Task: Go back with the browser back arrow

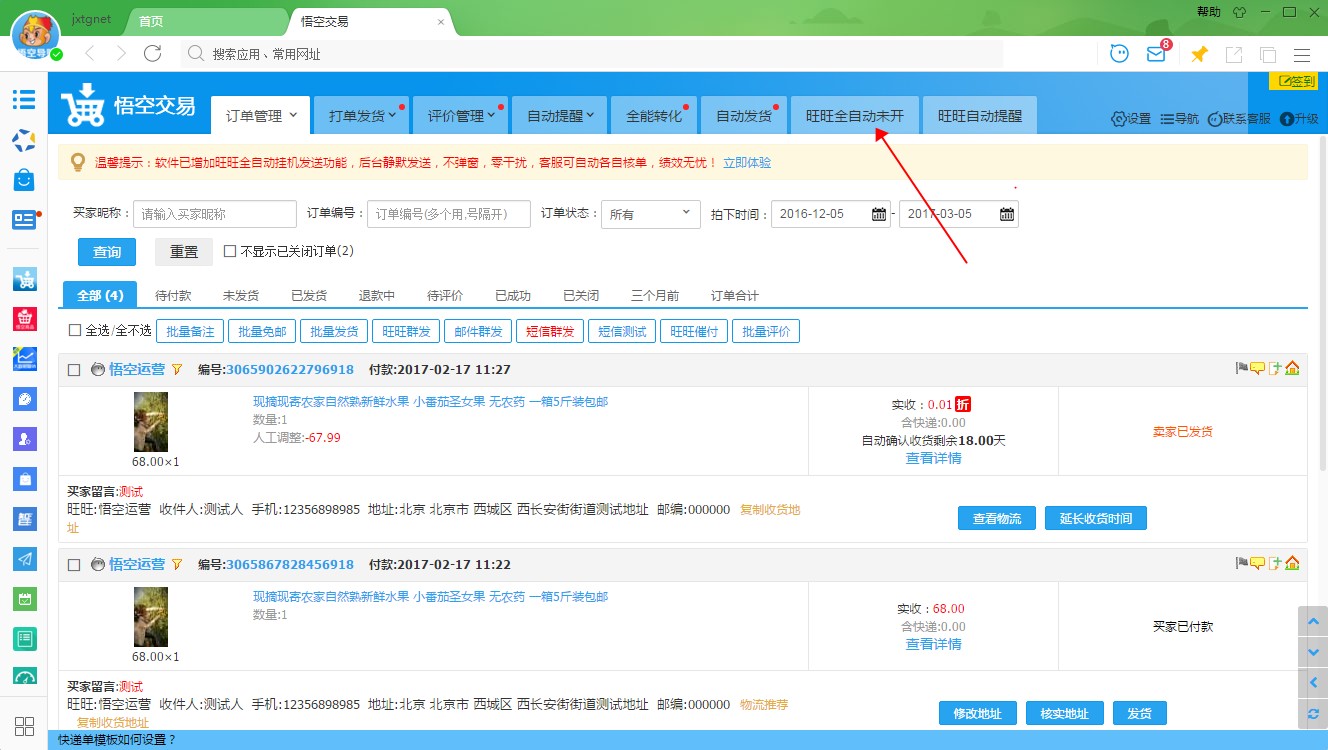Action: 90,54
